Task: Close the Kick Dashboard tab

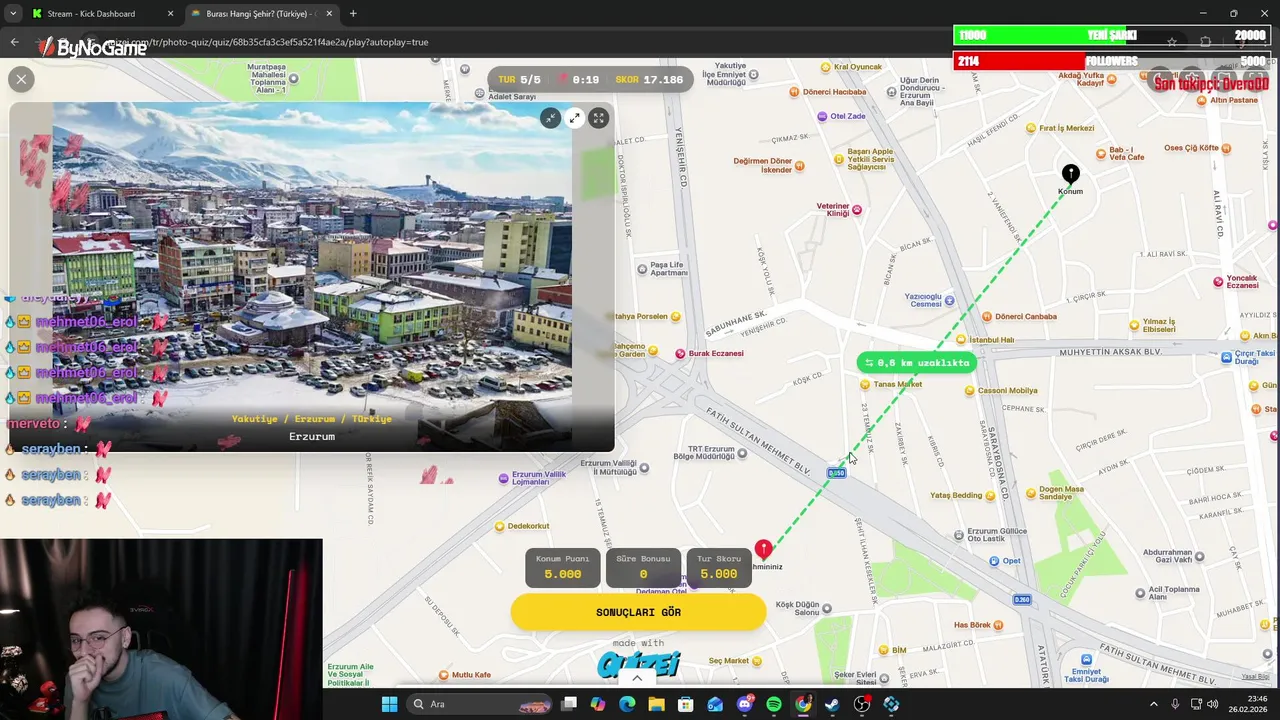Action: (x=170, y=14)
